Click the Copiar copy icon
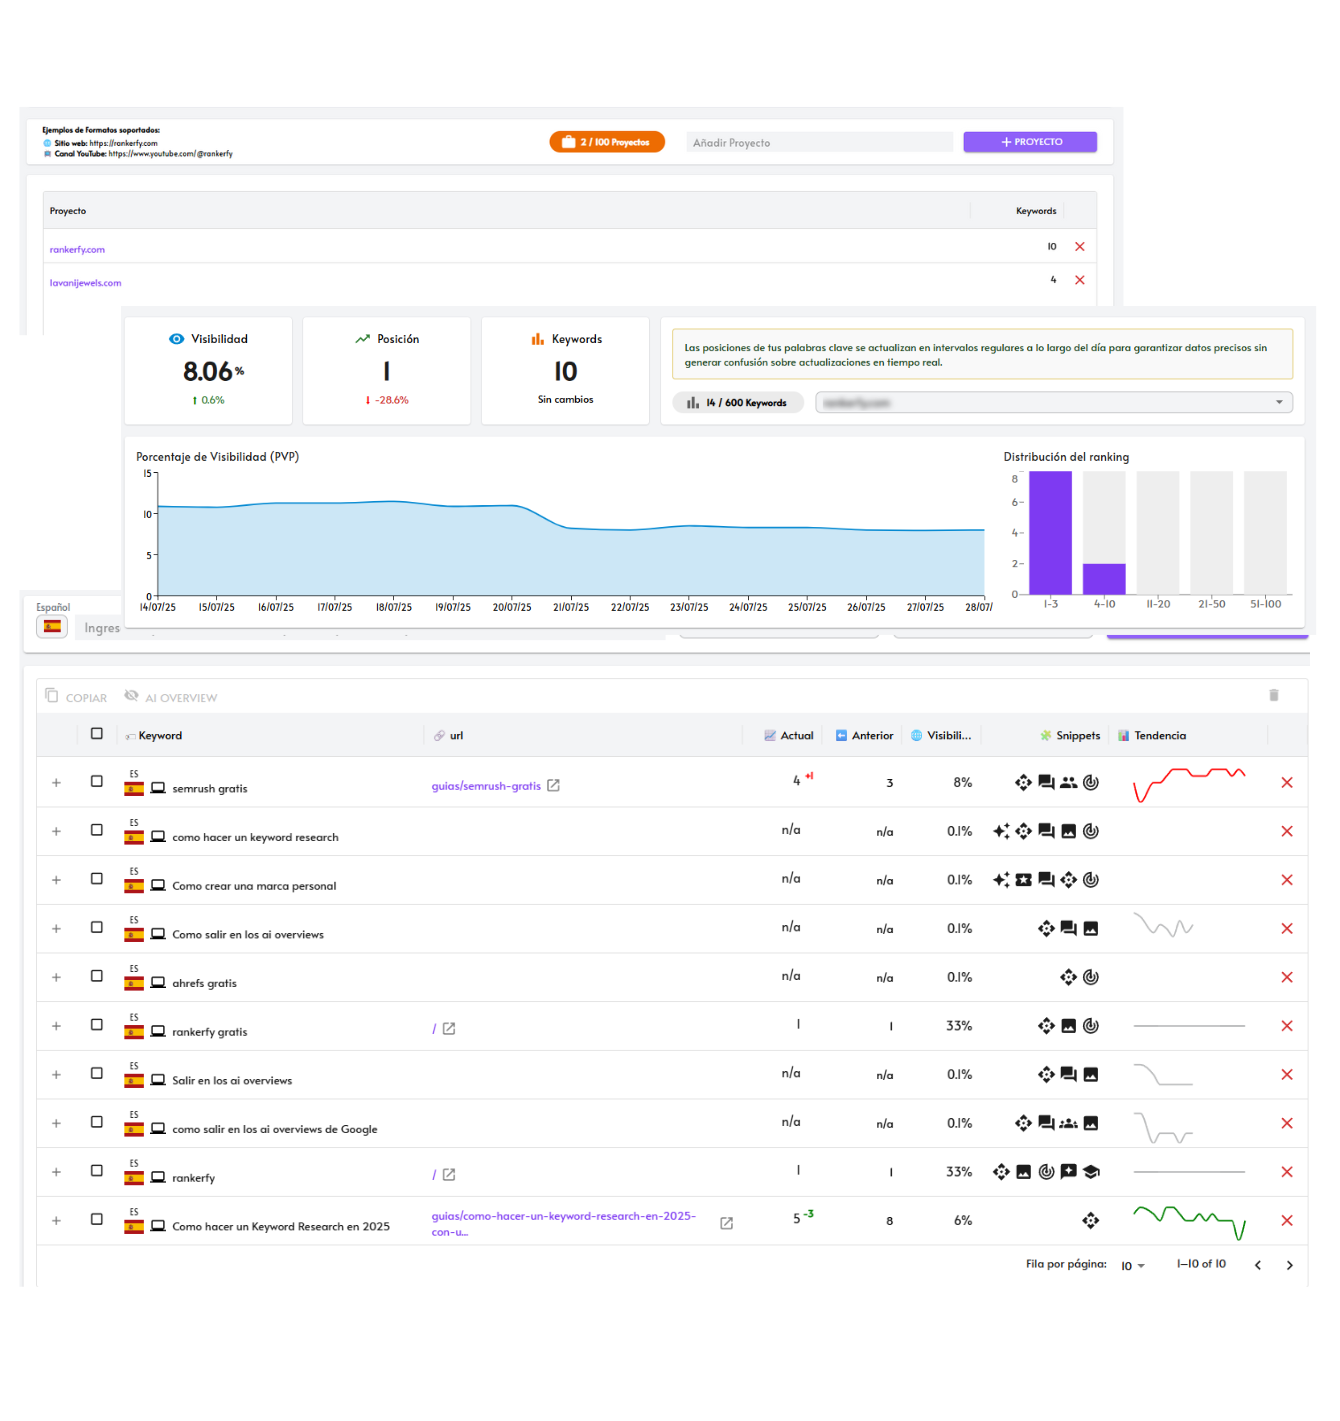1340x1421 pixels. tap(52, 696)
